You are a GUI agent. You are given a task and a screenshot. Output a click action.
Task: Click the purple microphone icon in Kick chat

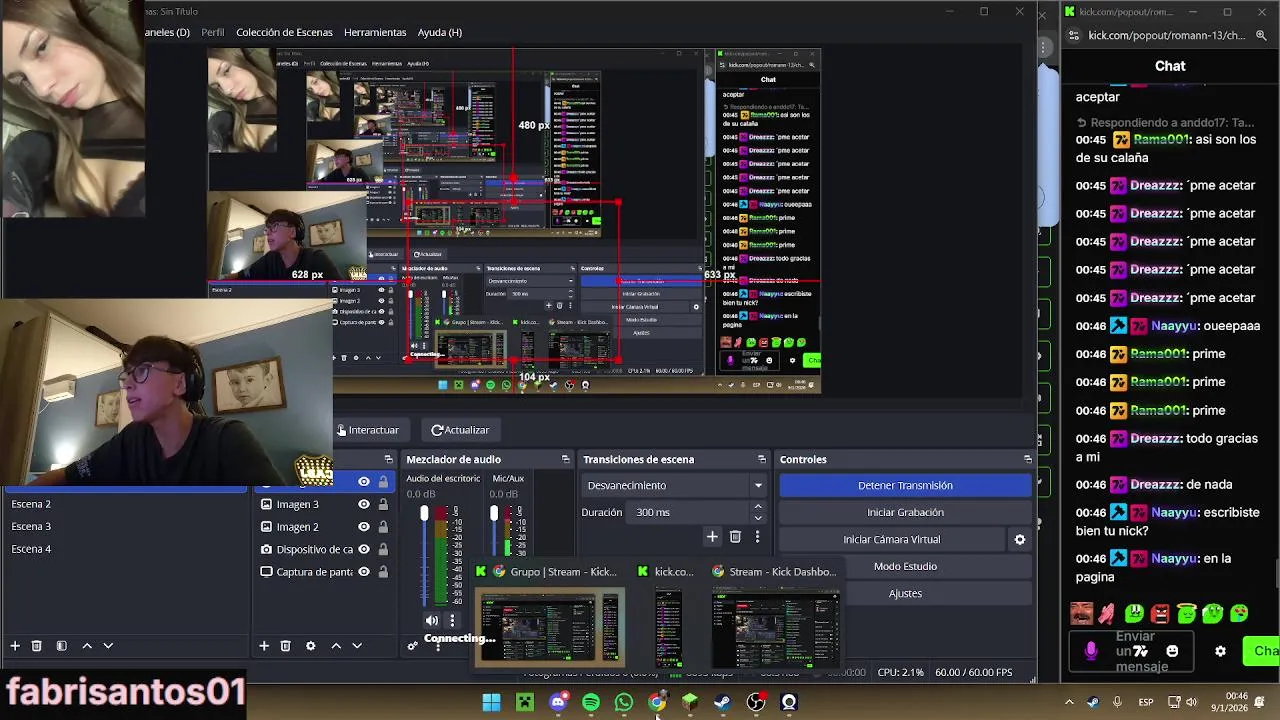[1091, 651]
